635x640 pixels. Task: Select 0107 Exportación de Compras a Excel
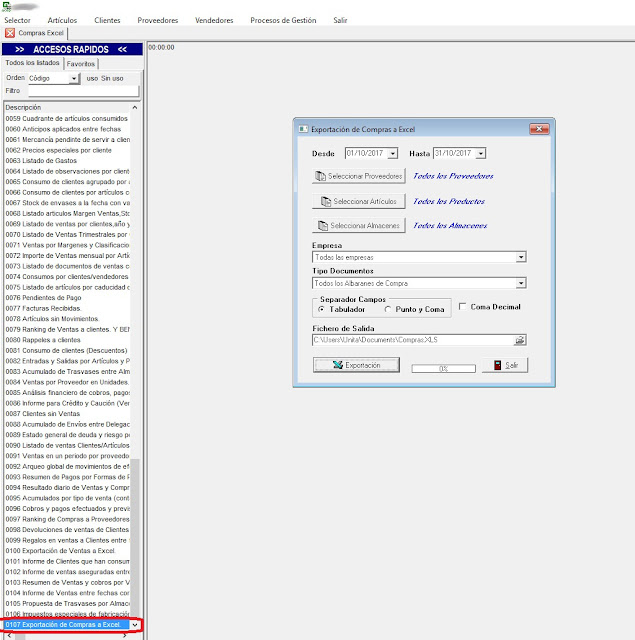click(x=67, y=625)
